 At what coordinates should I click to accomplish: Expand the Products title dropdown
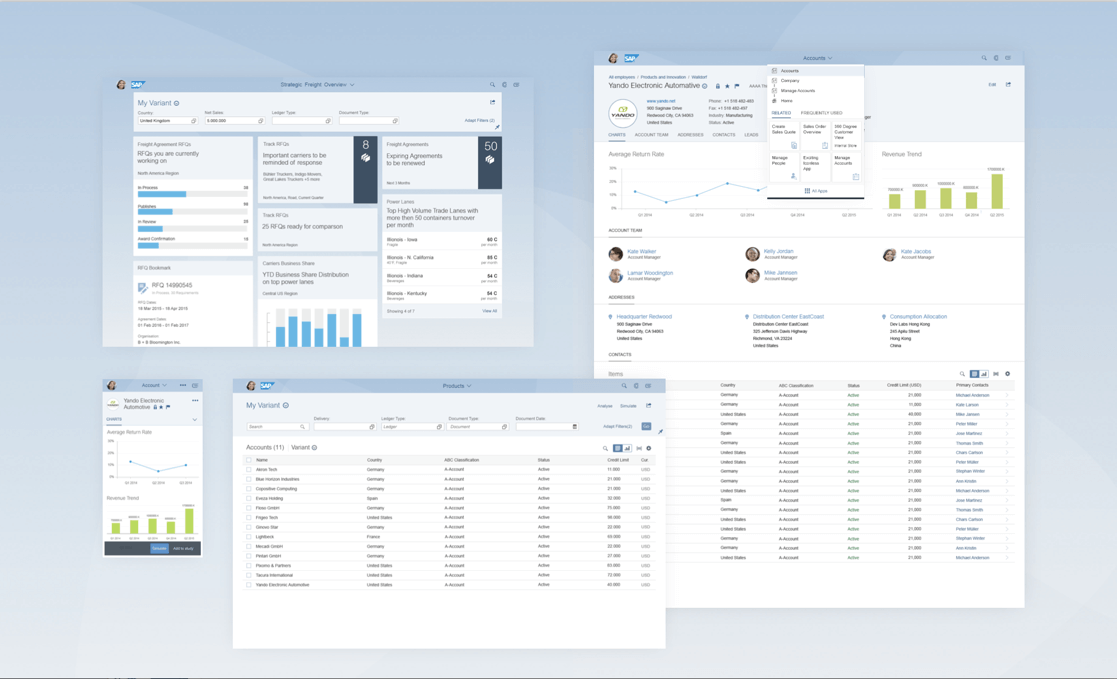[457, 386]
